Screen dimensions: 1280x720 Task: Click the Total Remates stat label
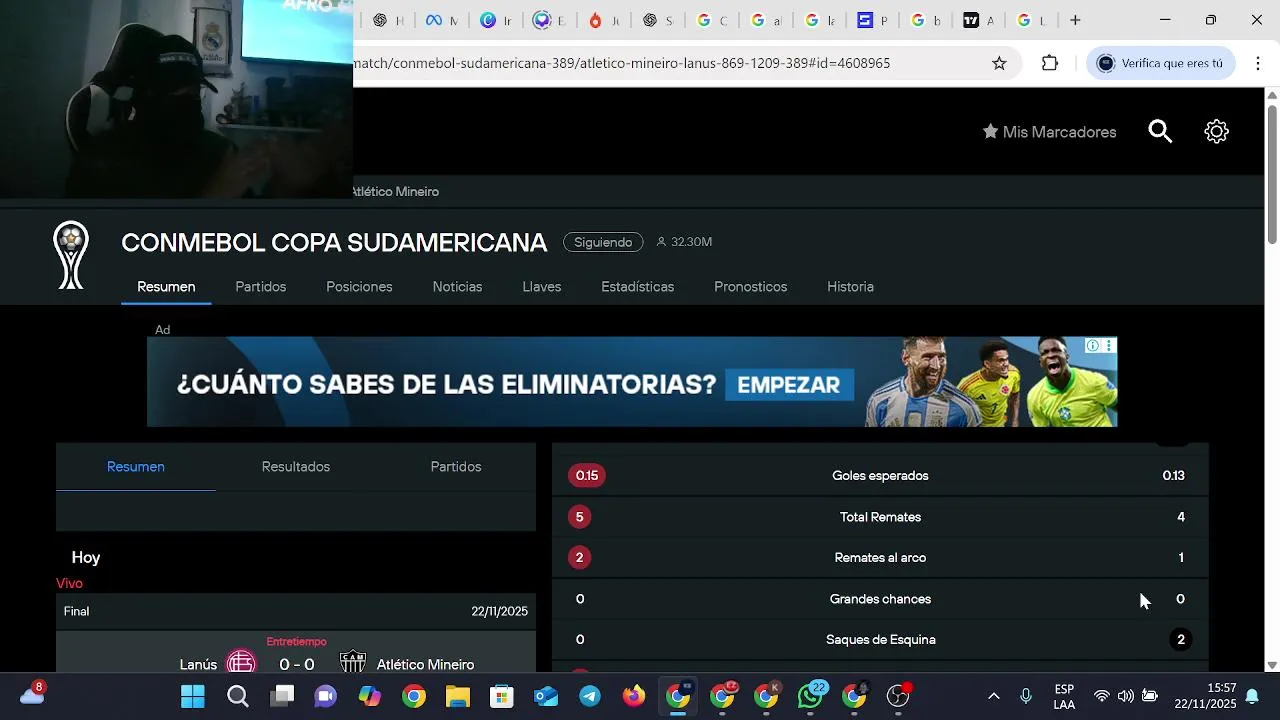click(x=880, y=517)
